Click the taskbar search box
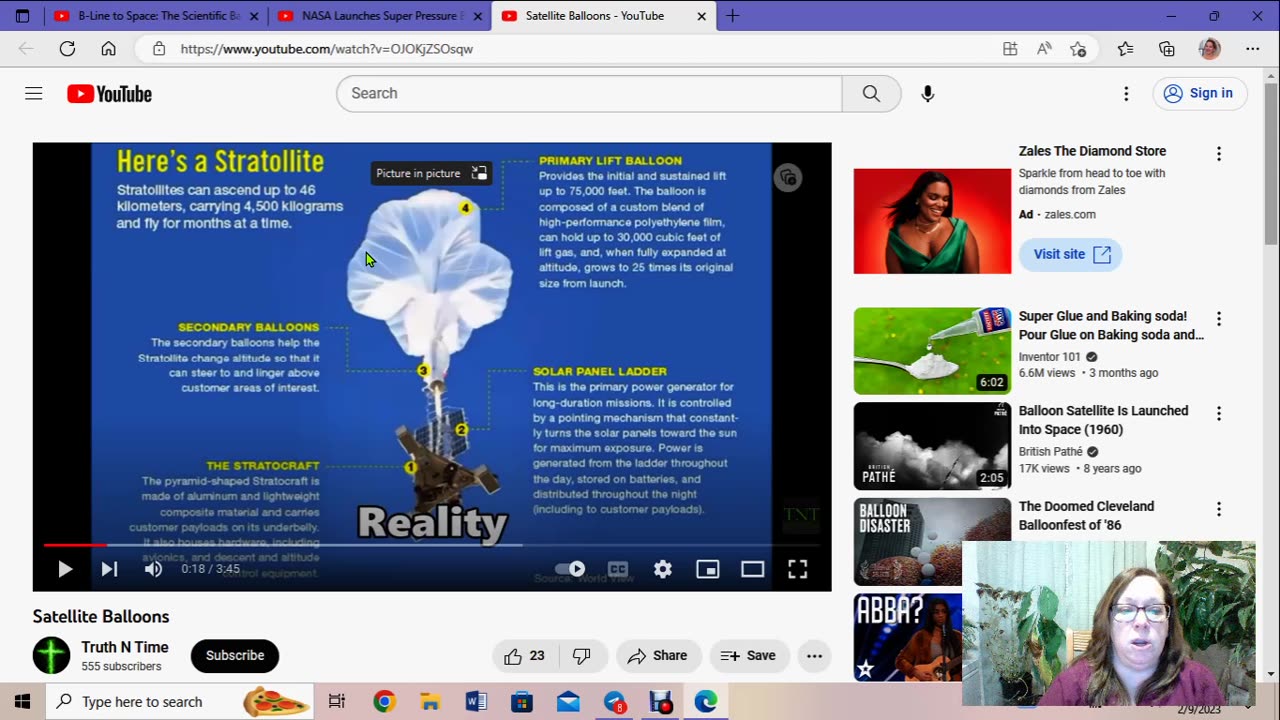 [180, 701]
